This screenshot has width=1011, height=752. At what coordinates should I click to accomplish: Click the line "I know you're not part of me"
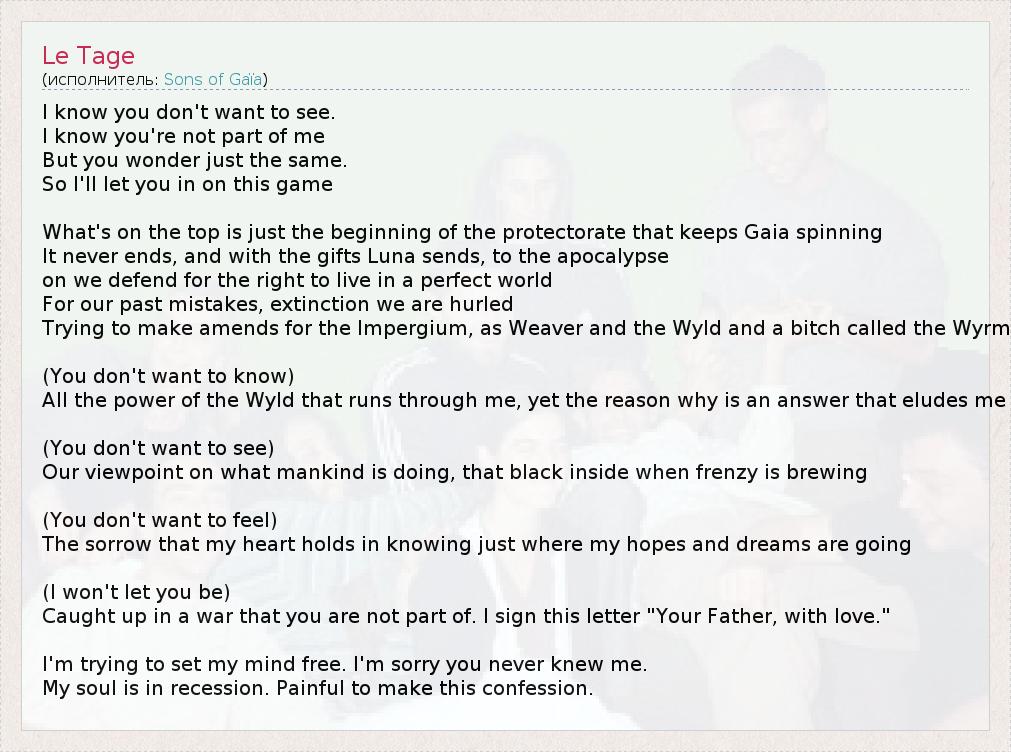183,136
